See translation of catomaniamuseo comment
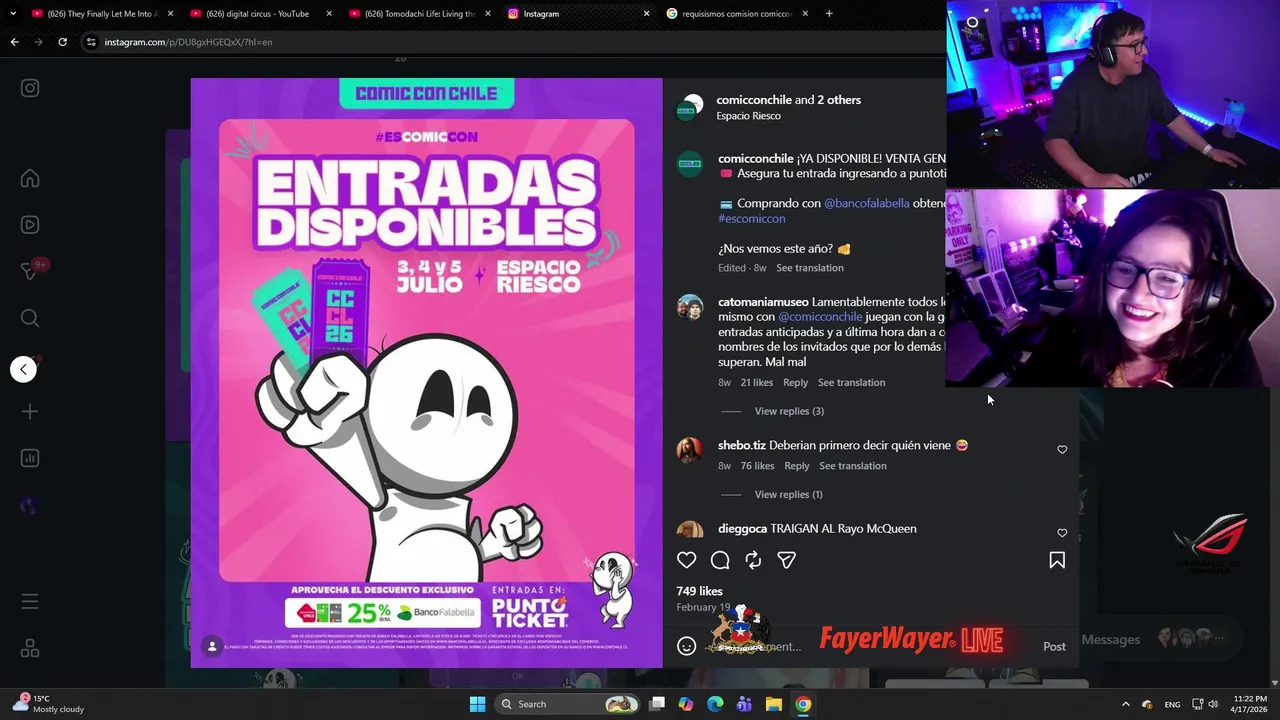 pyautogui.click(x=851, y=382)
